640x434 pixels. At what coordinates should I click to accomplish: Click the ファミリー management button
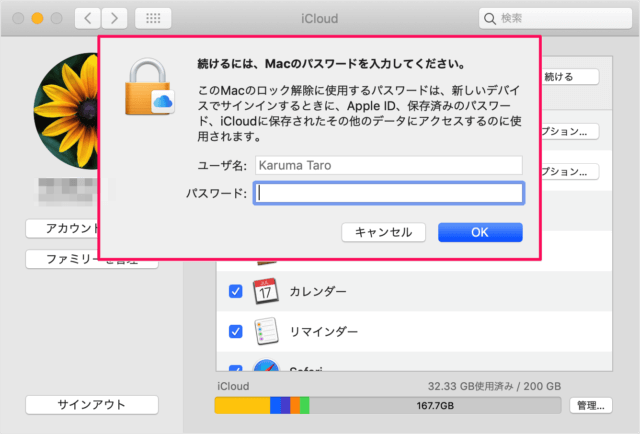tap(92, 259)
